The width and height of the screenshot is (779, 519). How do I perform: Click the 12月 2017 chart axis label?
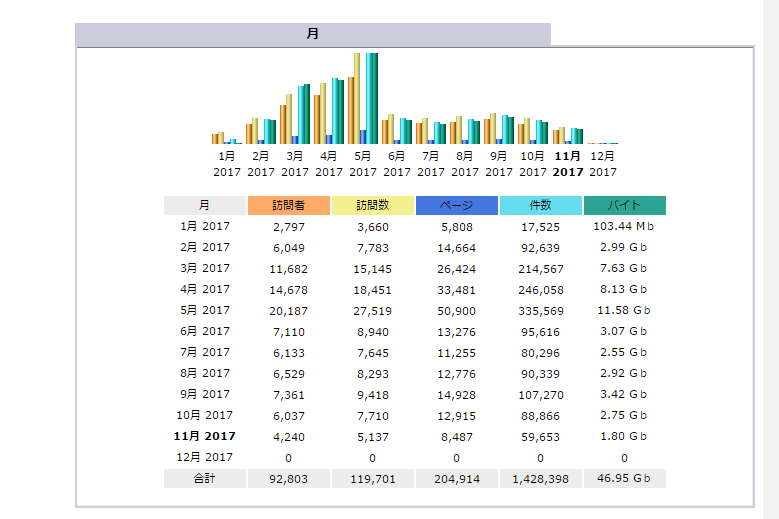pos(603,164)
